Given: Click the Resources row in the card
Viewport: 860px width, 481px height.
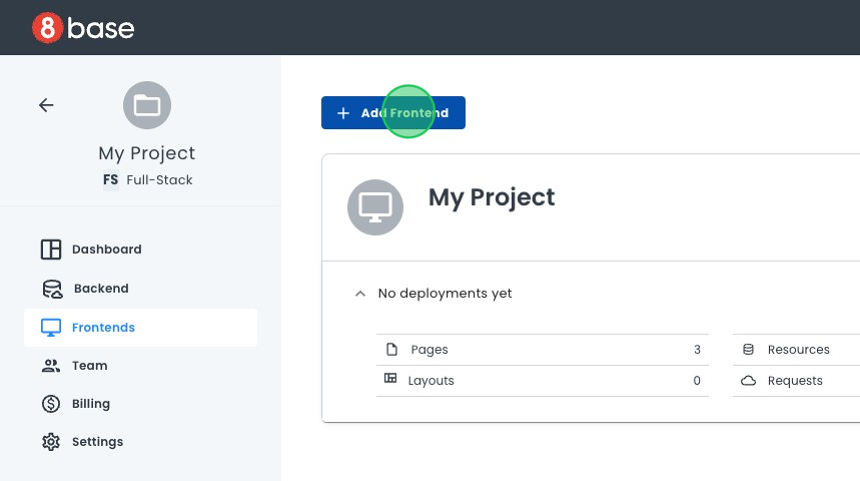Looking at the screenshot, I should [x=798, y=350].
